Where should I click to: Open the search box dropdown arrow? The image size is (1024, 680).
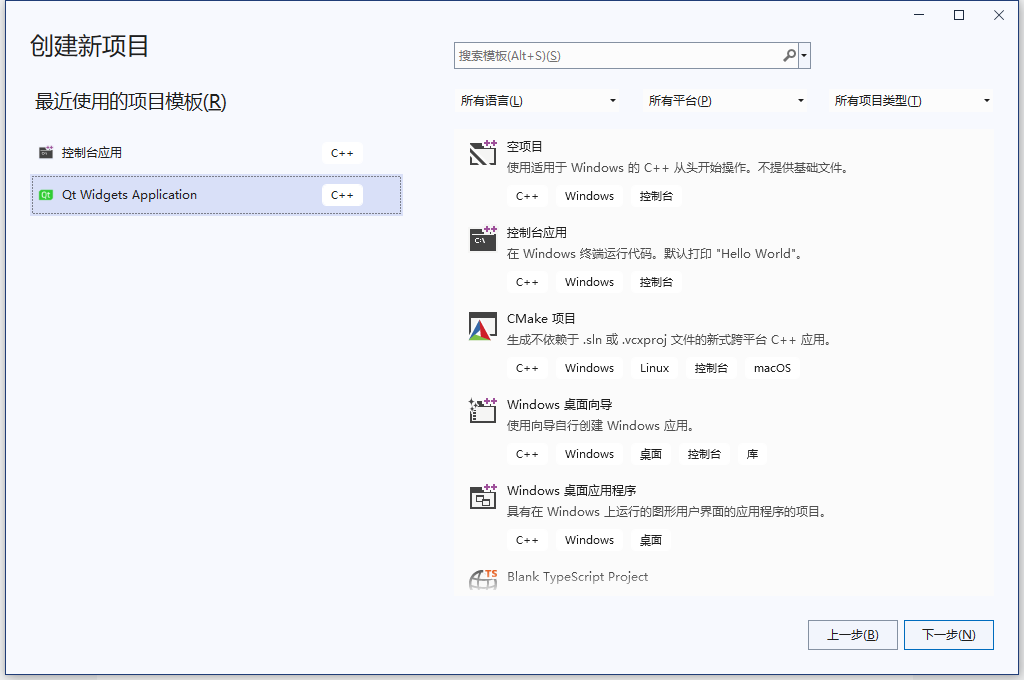click(x=805, y=56)
